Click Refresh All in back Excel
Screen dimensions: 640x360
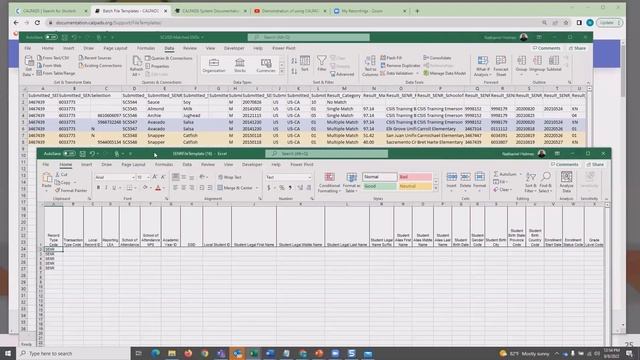pyautogui.click(x=136, y=65)
